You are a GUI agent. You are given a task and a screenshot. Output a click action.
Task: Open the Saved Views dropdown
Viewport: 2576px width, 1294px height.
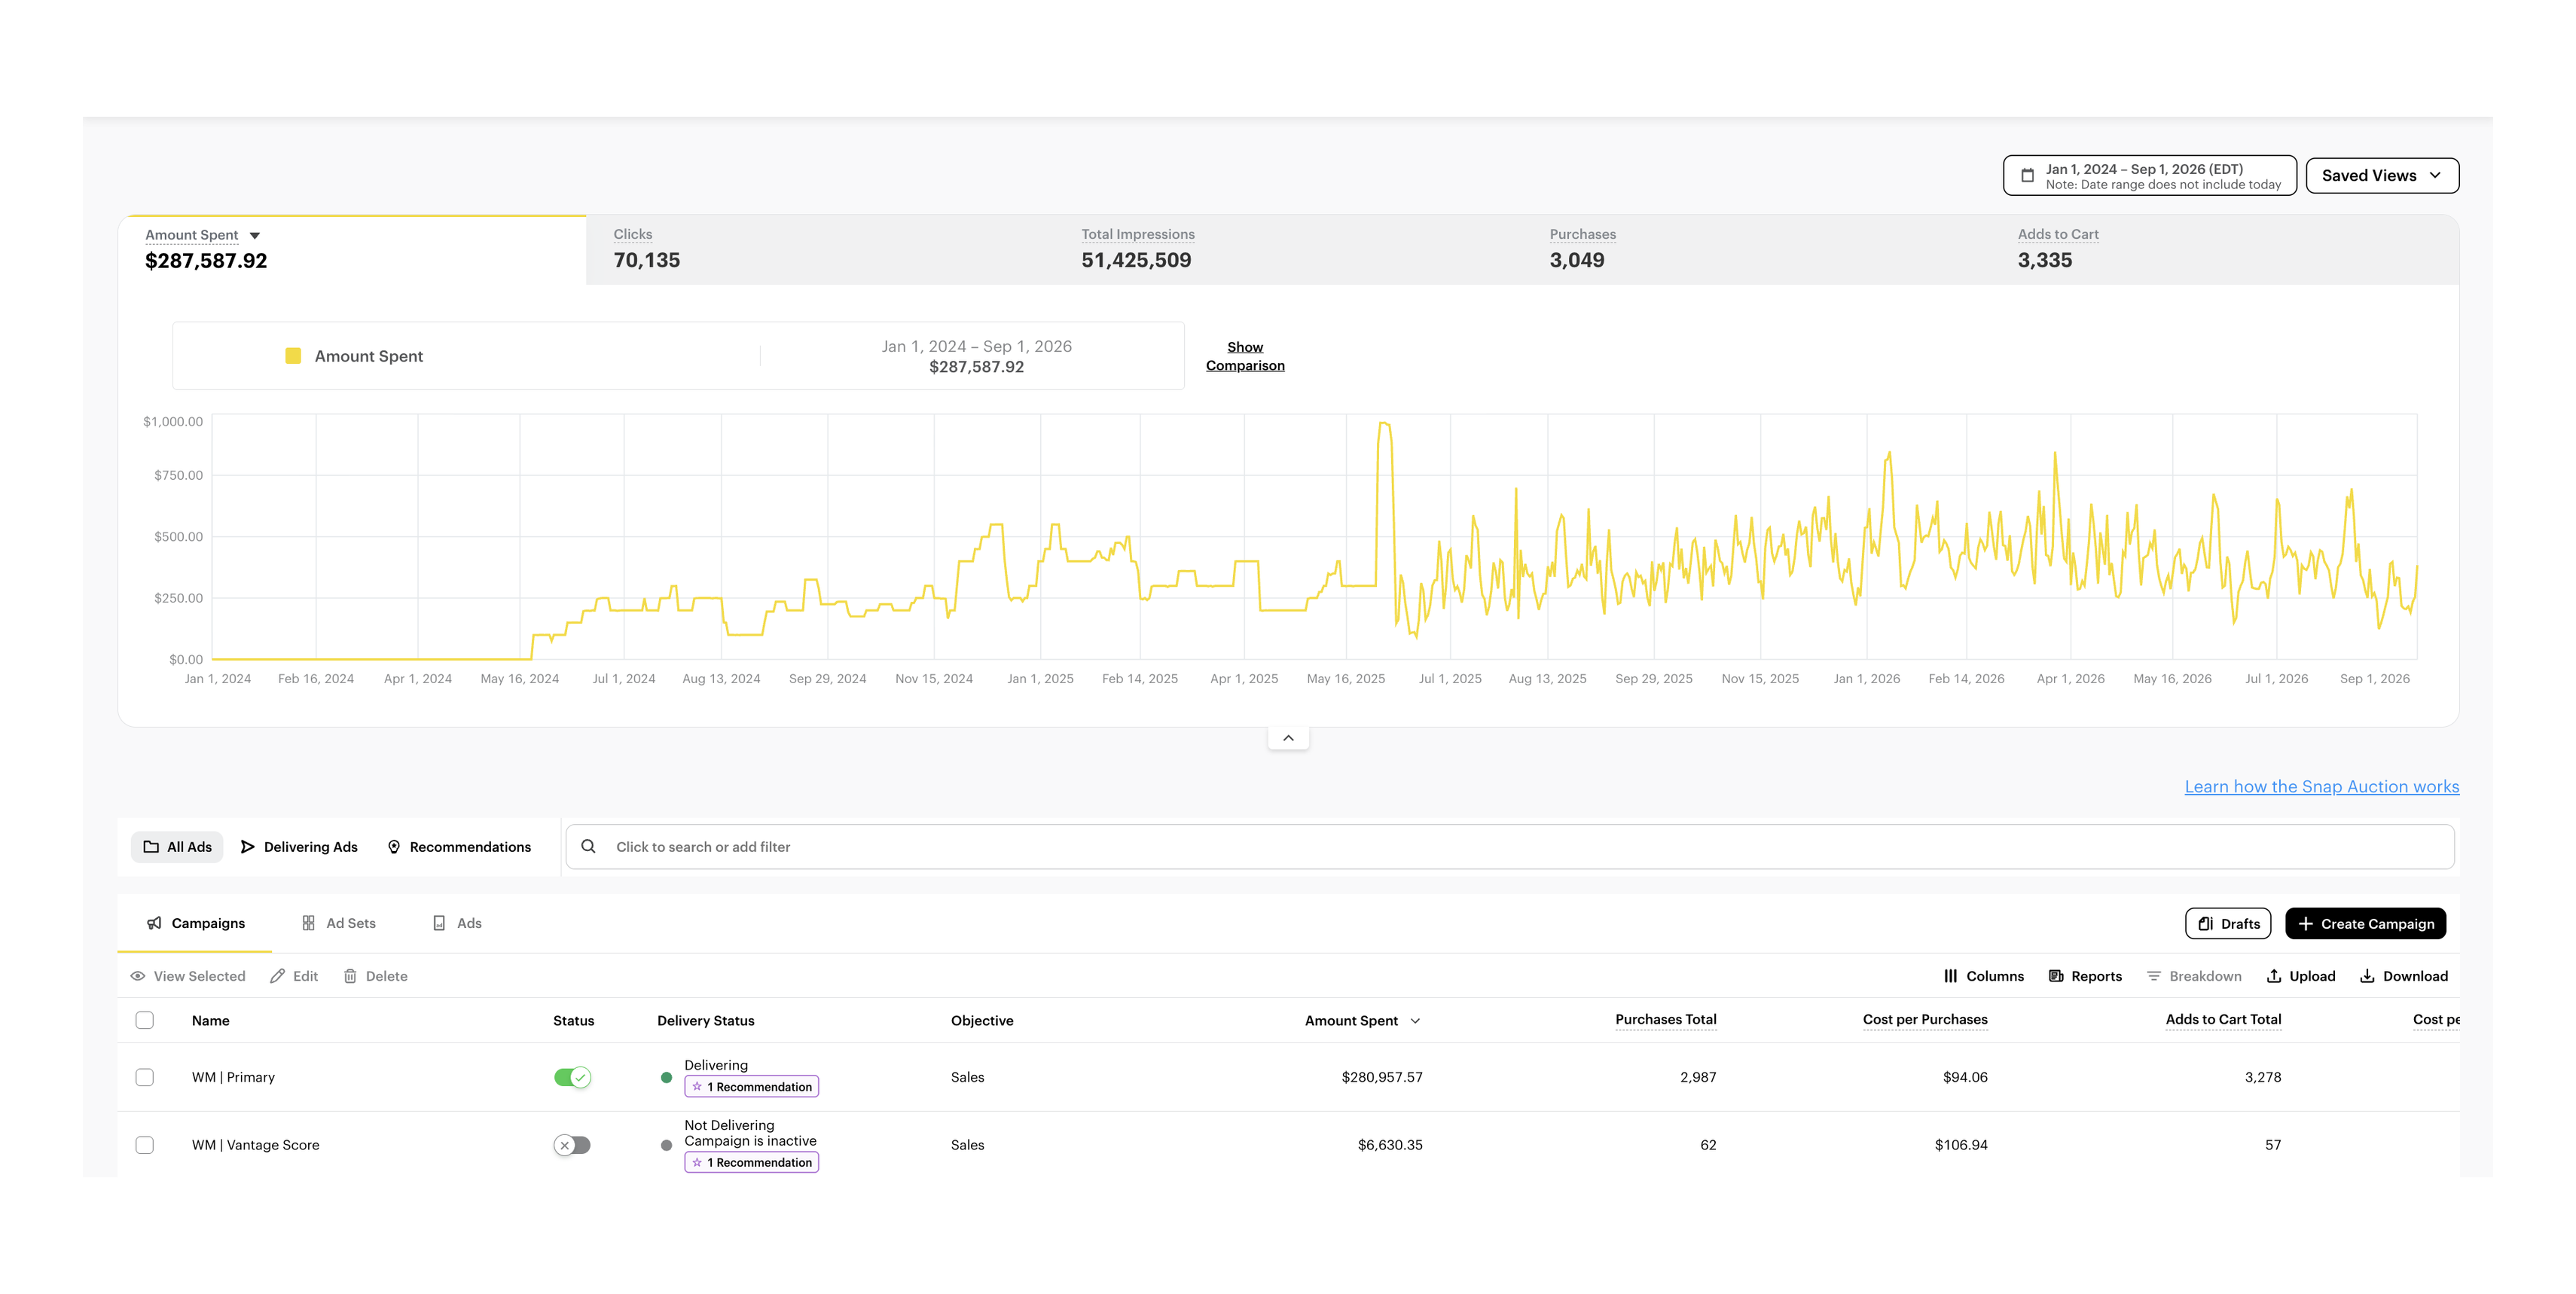pos(2382,176)
